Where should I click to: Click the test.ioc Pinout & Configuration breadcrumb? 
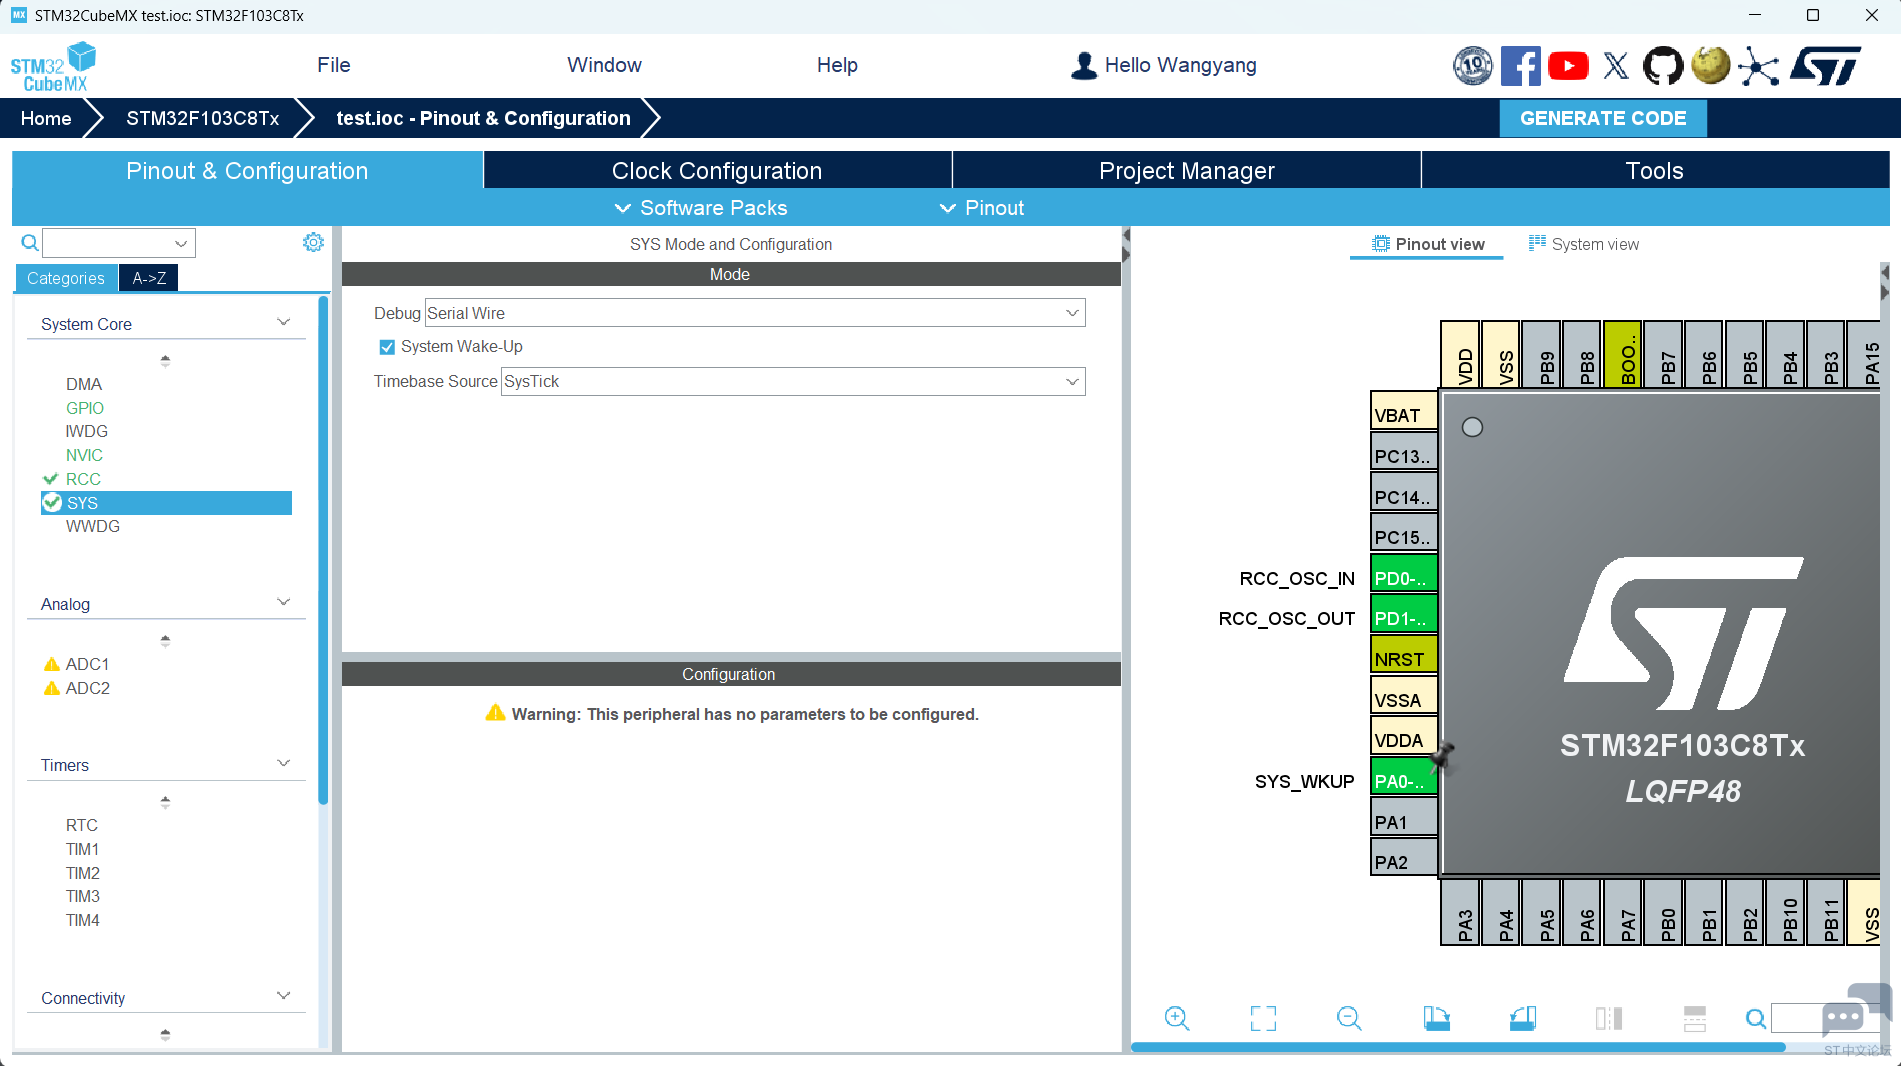point(483,118)
